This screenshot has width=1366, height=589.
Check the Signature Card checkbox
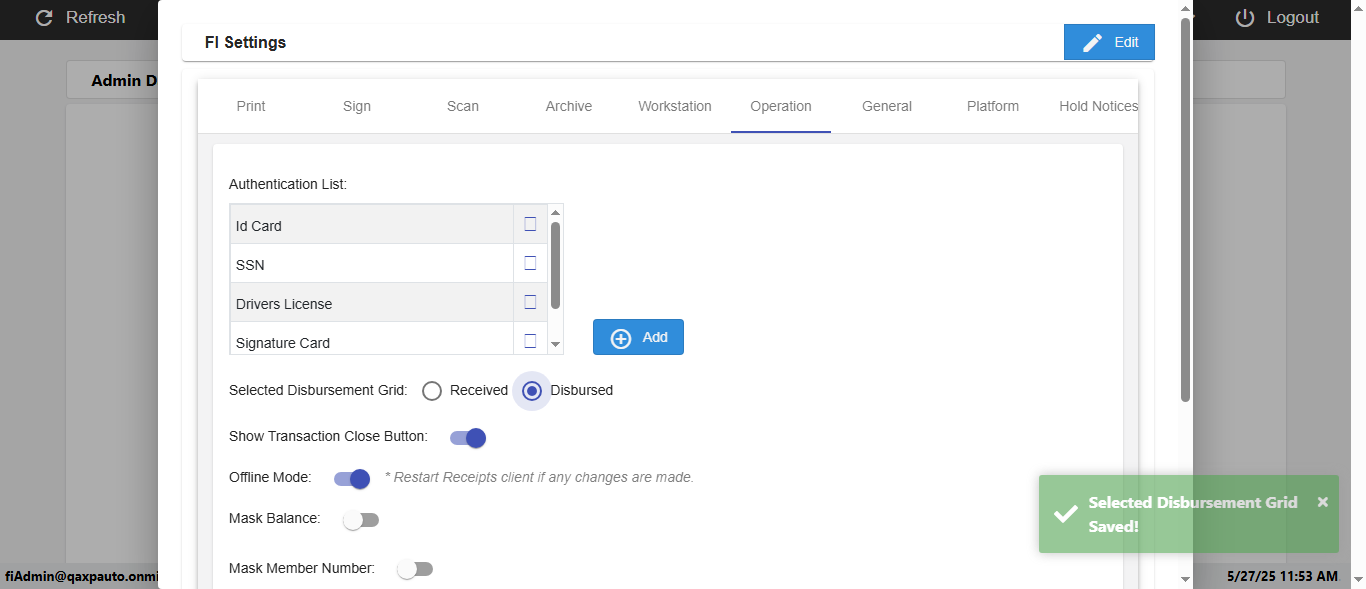tap(530, 341)
